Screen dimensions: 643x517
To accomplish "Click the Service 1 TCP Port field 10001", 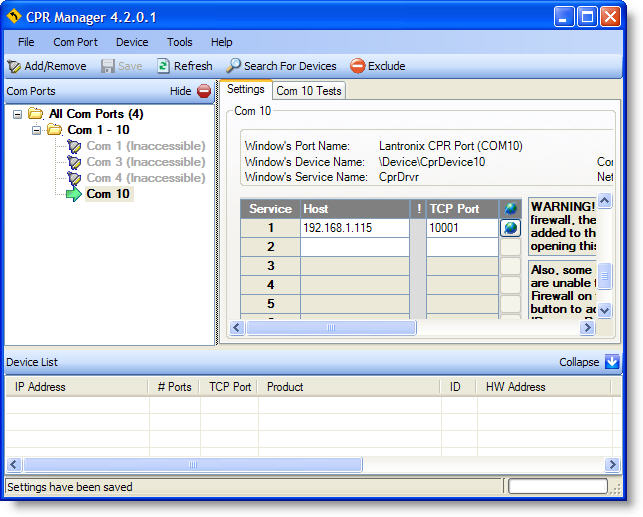I will [462, 228].
